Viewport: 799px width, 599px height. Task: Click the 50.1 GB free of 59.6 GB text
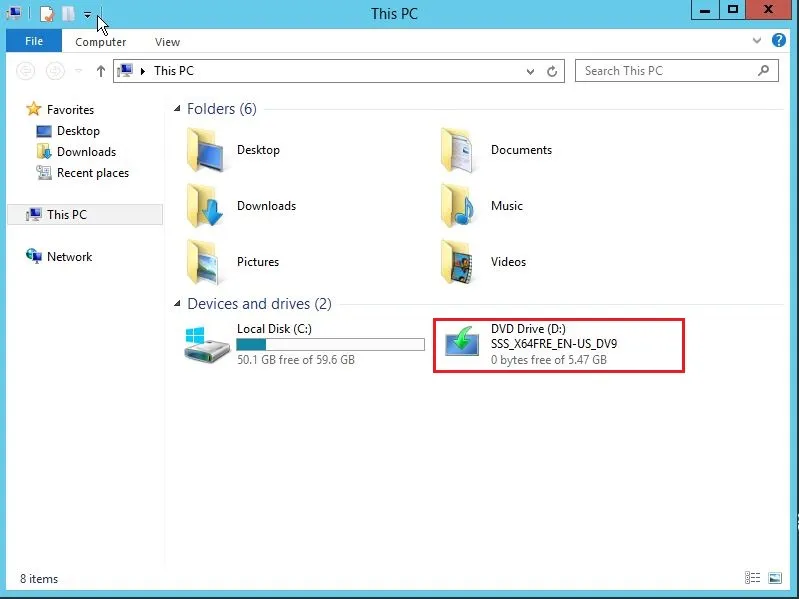pos(296,360)
